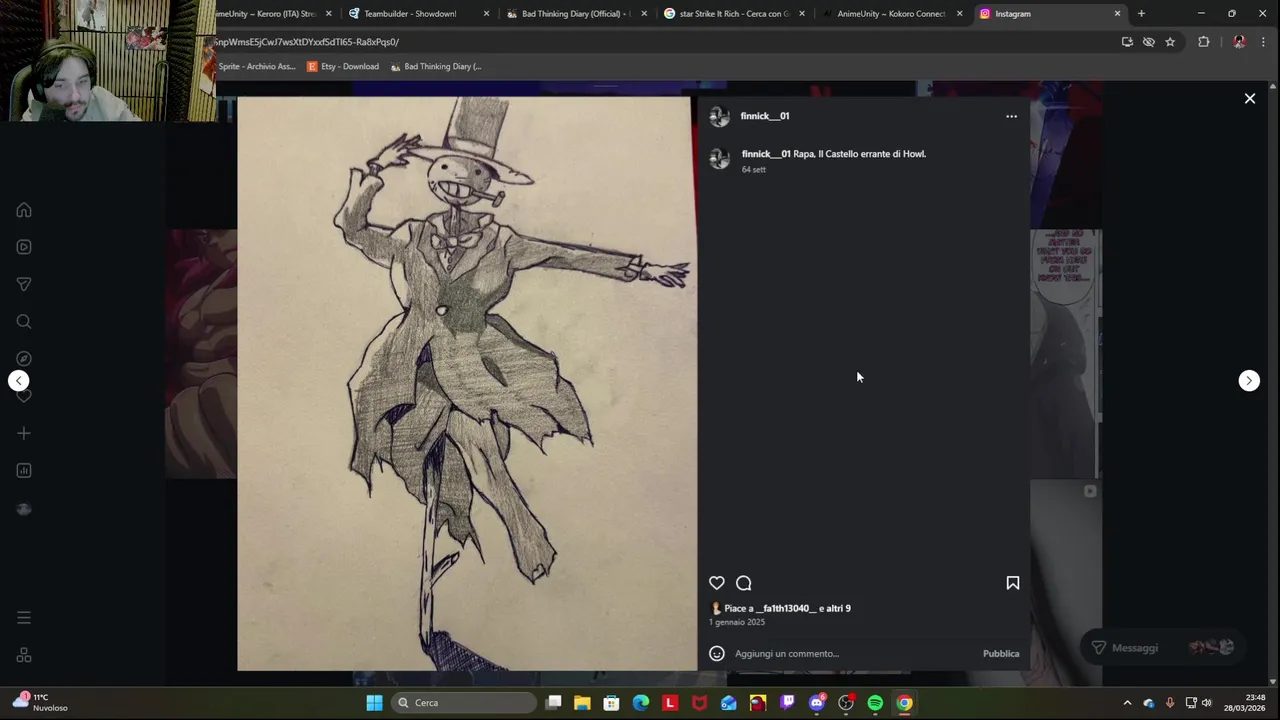Open comments via the speech bubble icon
This screenshot has width=1280, height=720.
click(x=744, y=583)
